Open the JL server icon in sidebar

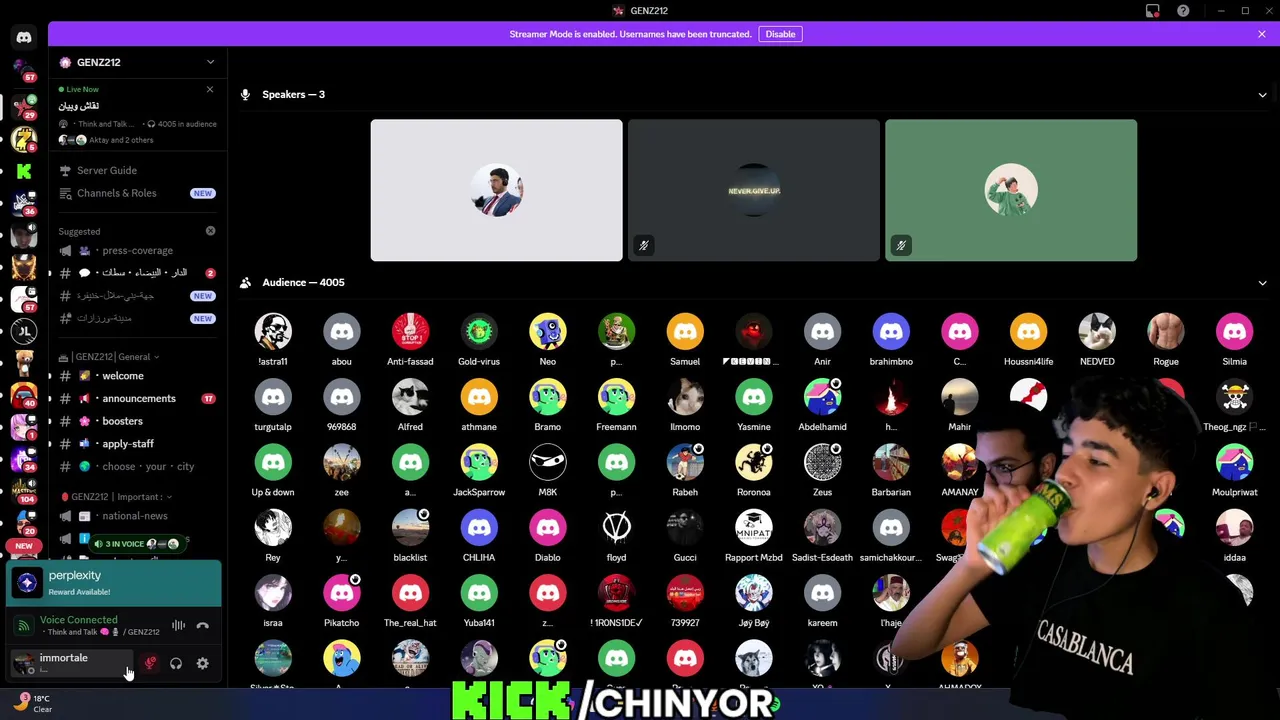pyautogui.click(x=24, y=331)
